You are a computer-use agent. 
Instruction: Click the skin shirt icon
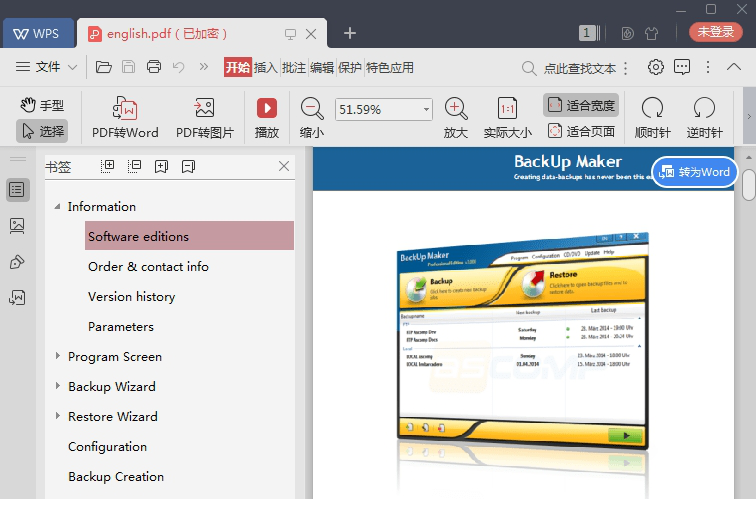pyautogui.click(x=651, y=33)
